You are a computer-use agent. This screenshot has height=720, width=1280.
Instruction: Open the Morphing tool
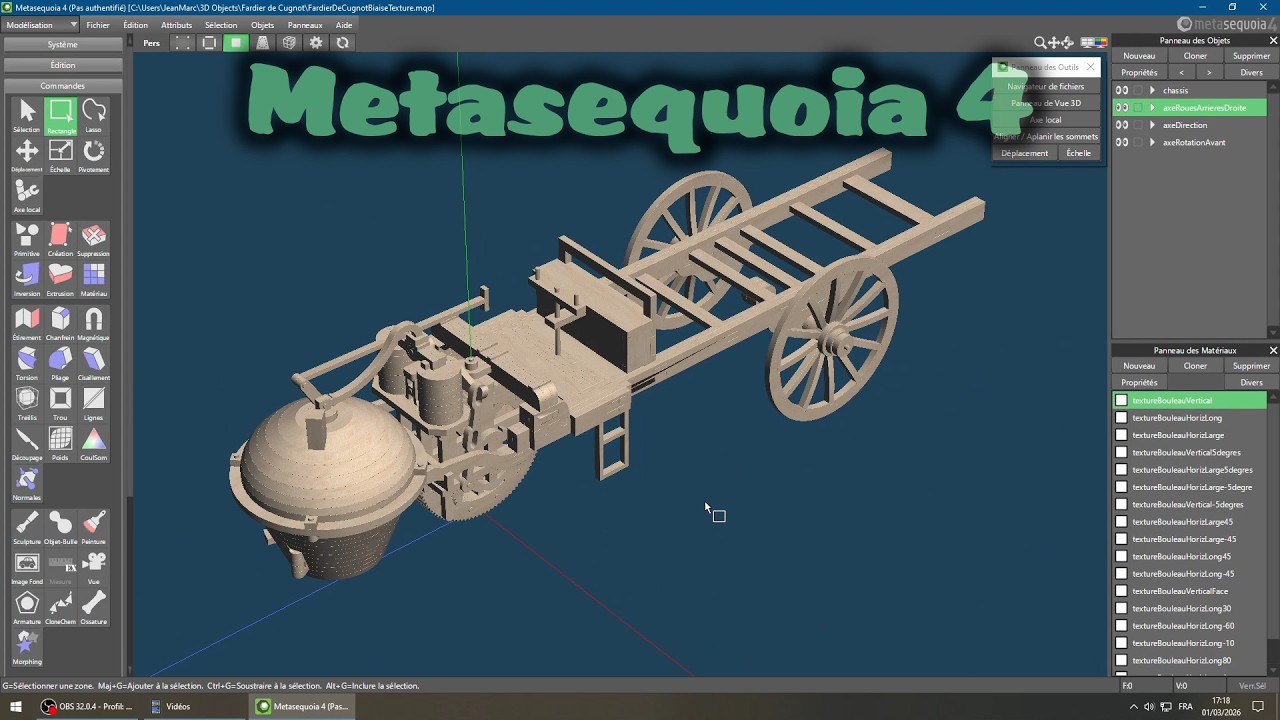tap(27, 648)
